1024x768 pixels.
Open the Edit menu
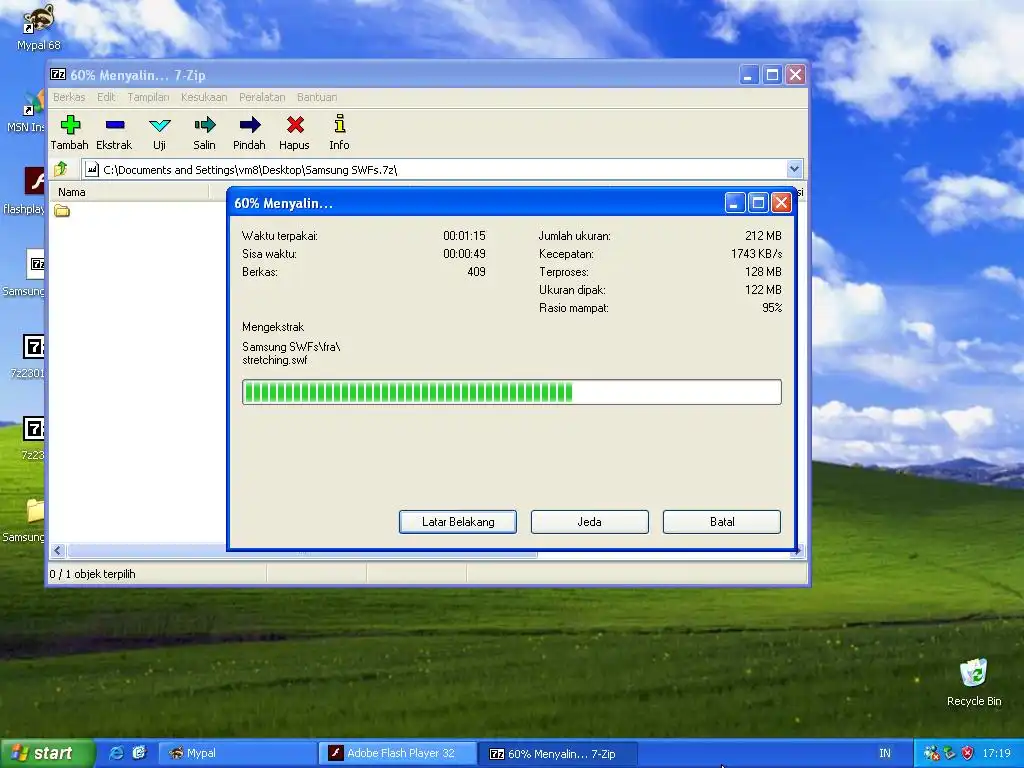pos(106,97)
